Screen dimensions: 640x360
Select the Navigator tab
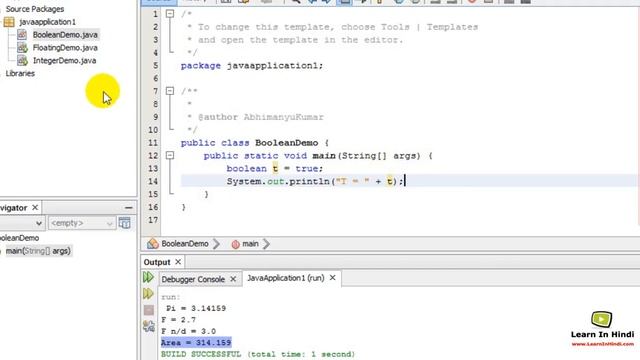13,208
